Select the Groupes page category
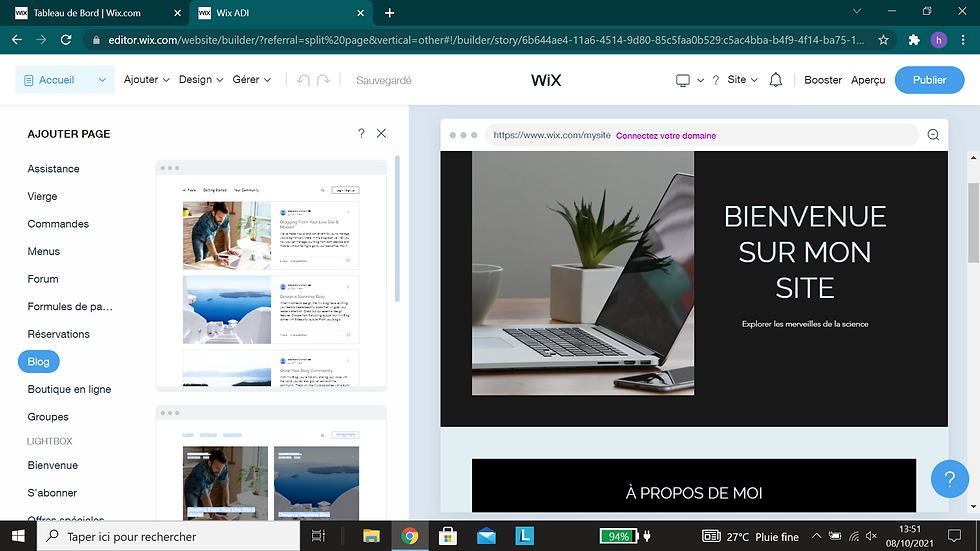 [48, 417]
